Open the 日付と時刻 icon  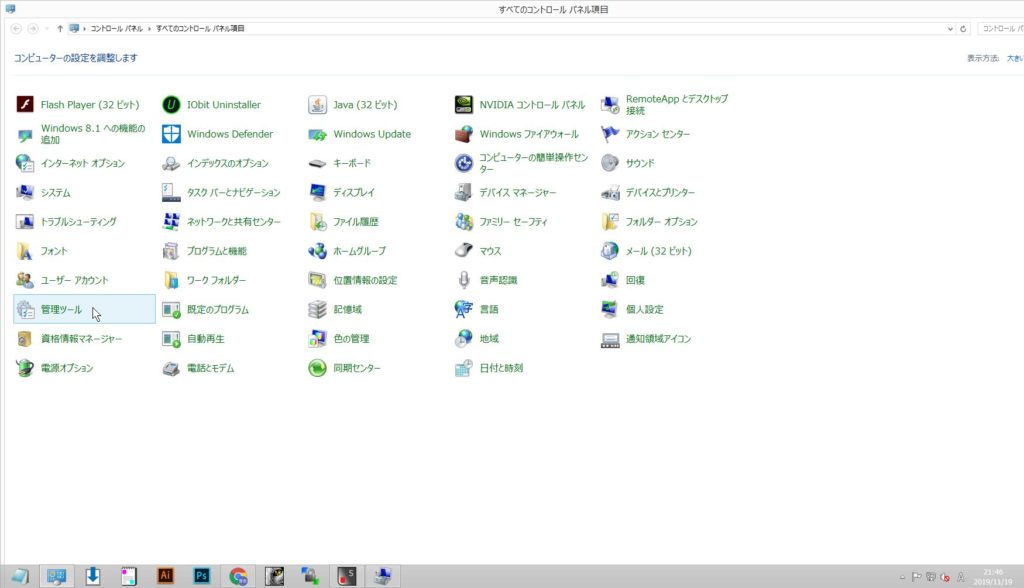pos(464,368)
